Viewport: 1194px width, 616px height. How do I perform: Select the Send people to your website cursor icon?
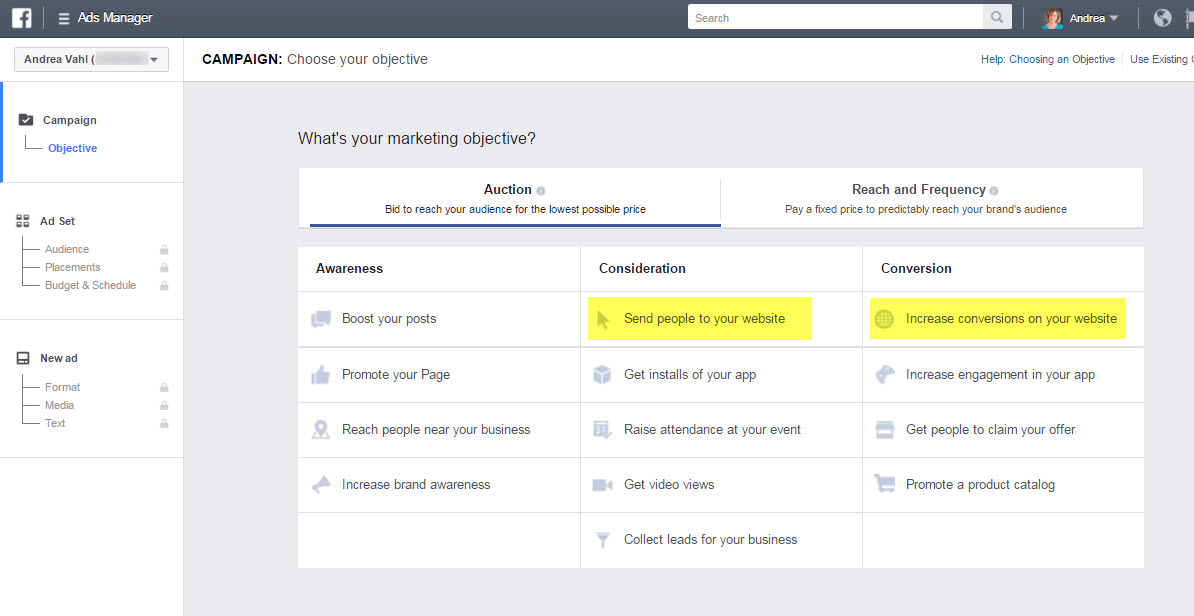click(x=603, y=318)
